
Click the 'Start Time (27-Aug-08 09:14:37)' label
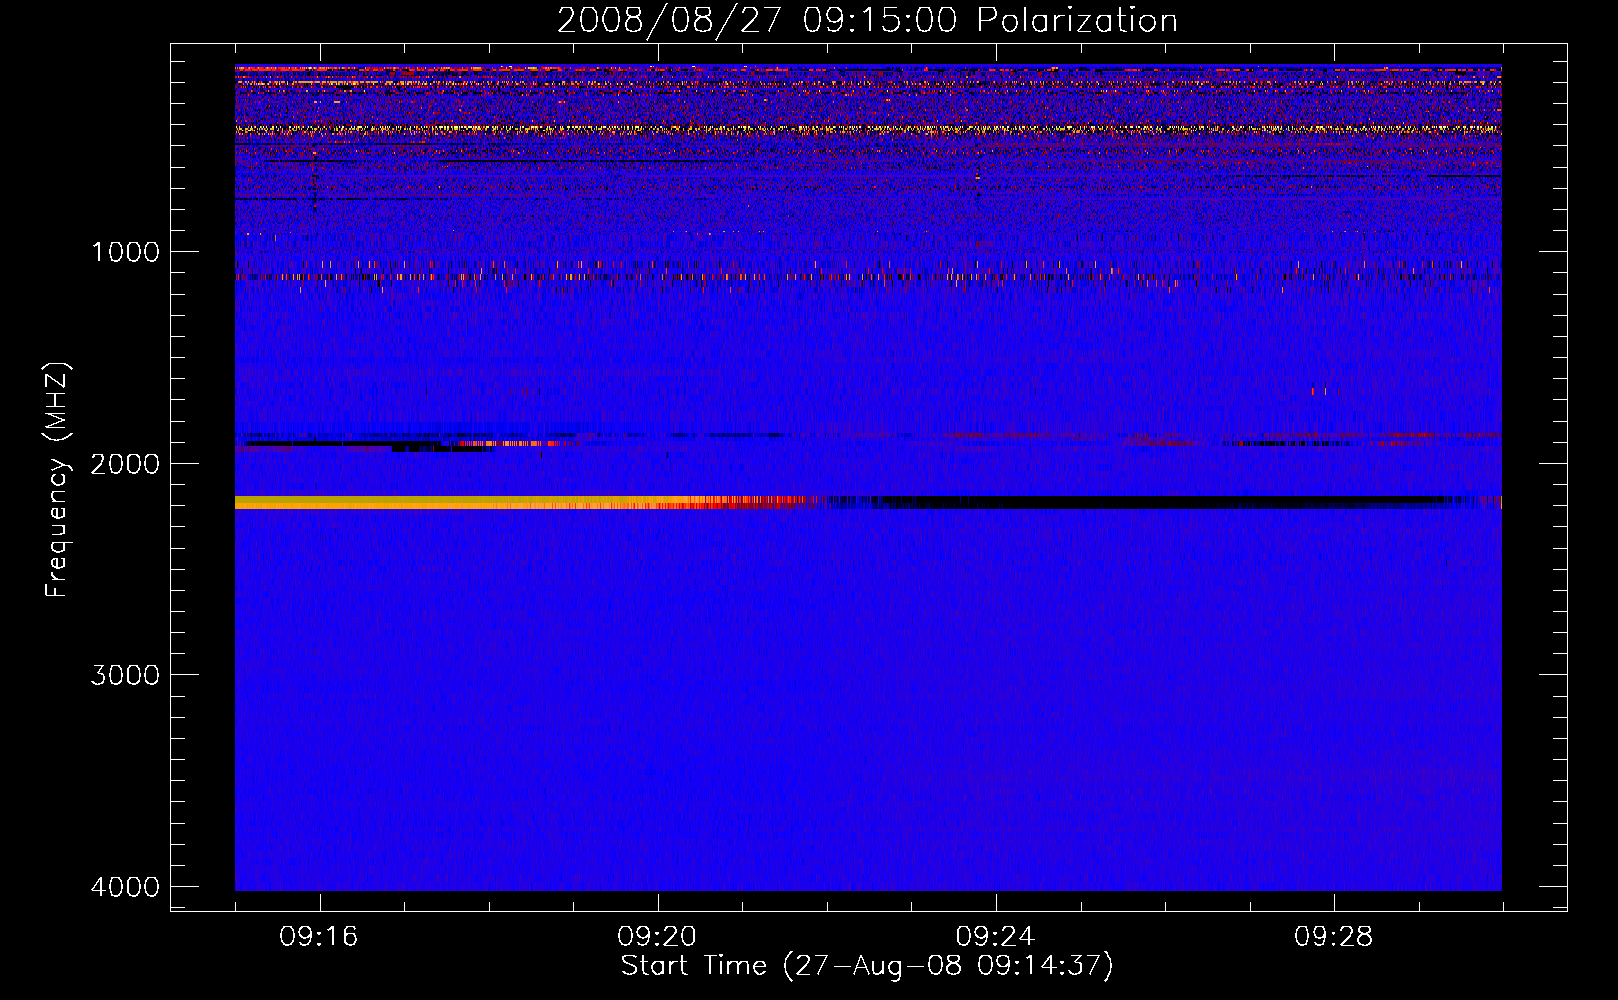(x=867, y=966)
